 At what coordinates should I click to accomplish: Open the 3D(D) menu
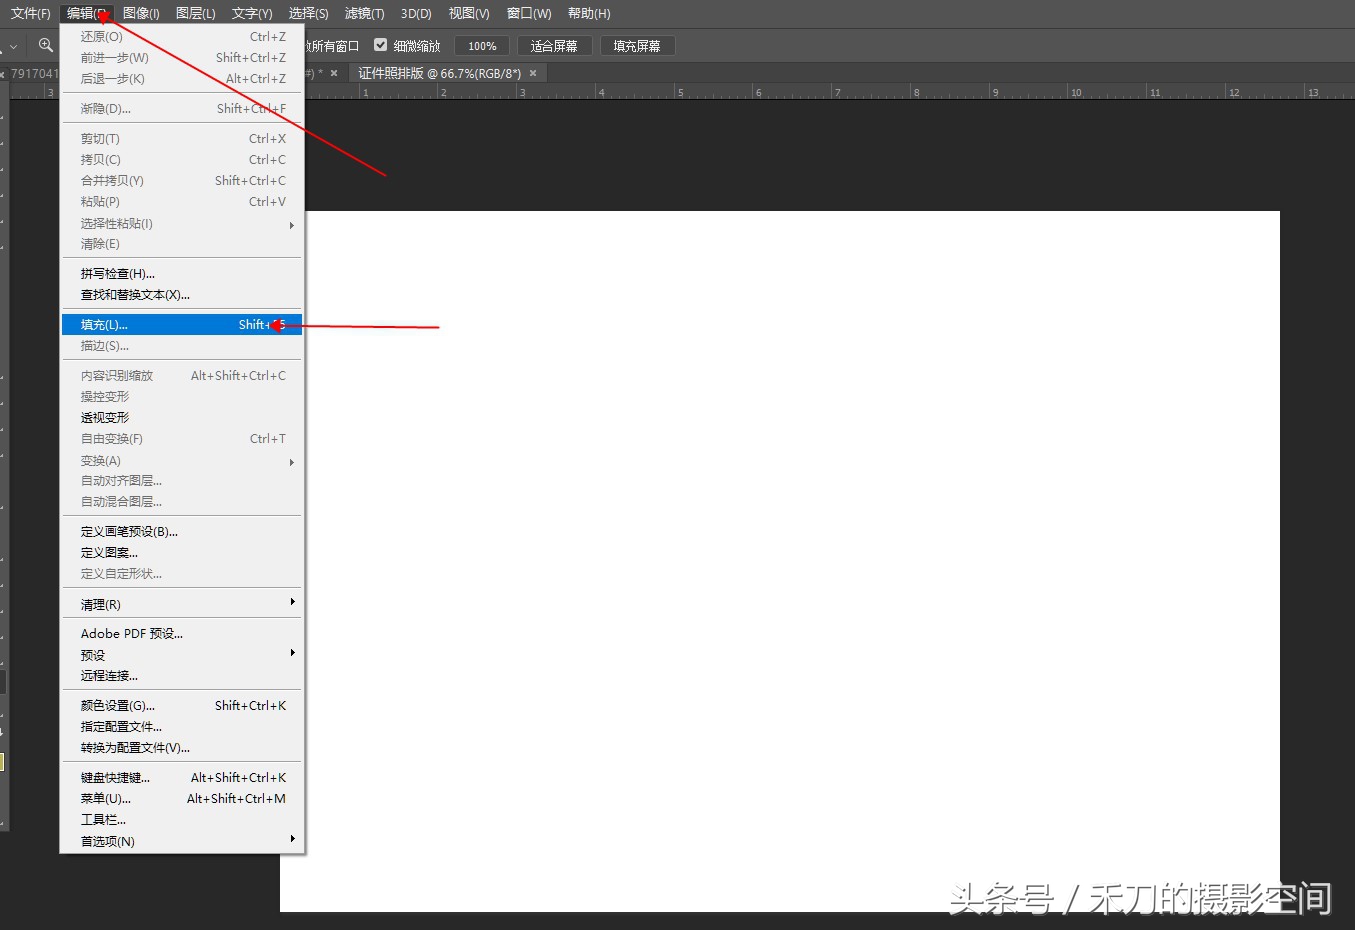click(x=416, y=13)
